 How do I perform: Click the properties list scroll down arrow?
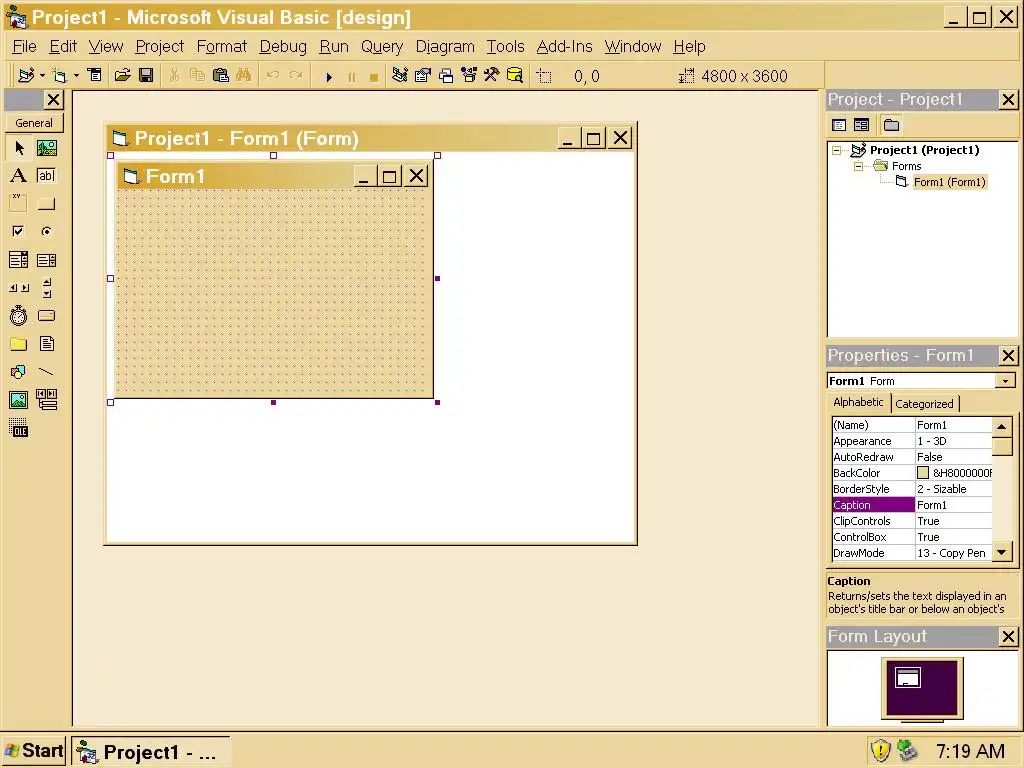[1001, 552]
